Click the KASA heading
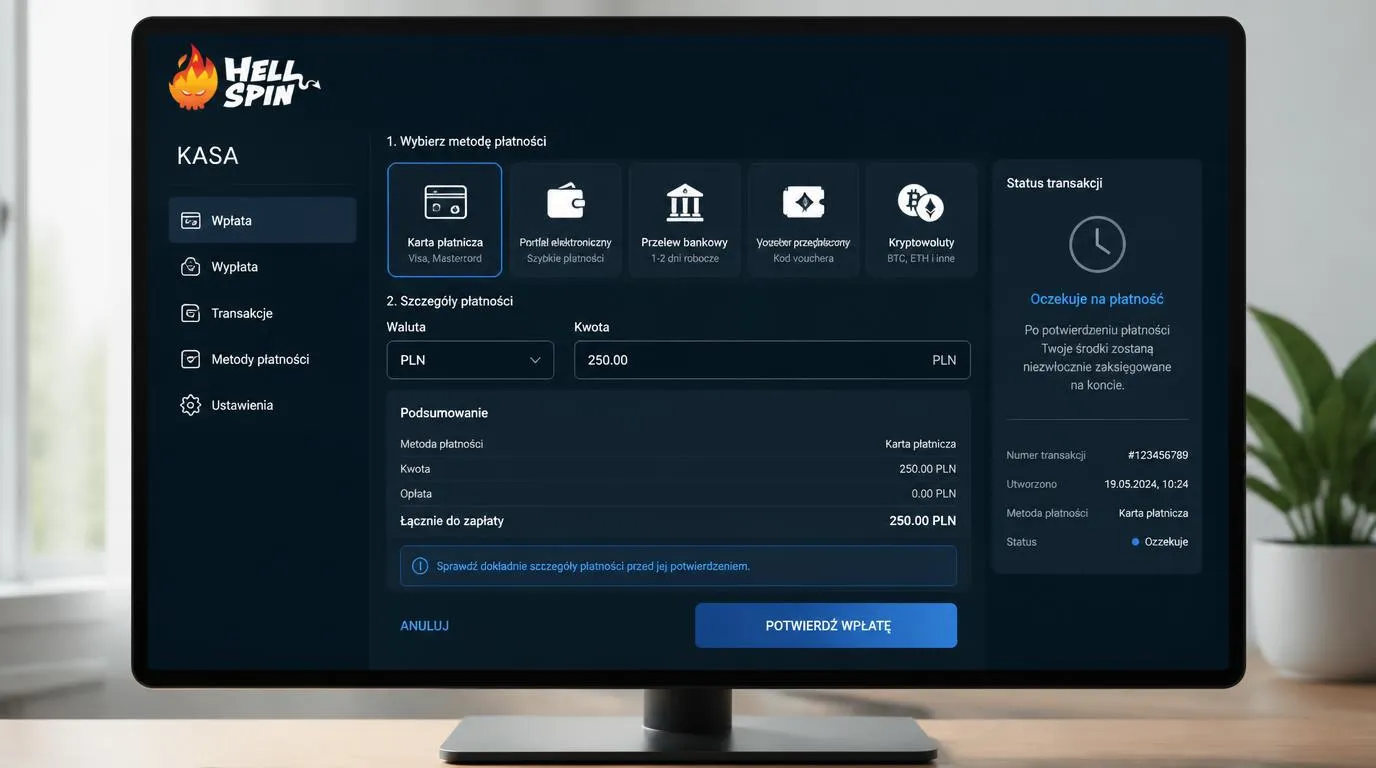 (x=208, y=156)
